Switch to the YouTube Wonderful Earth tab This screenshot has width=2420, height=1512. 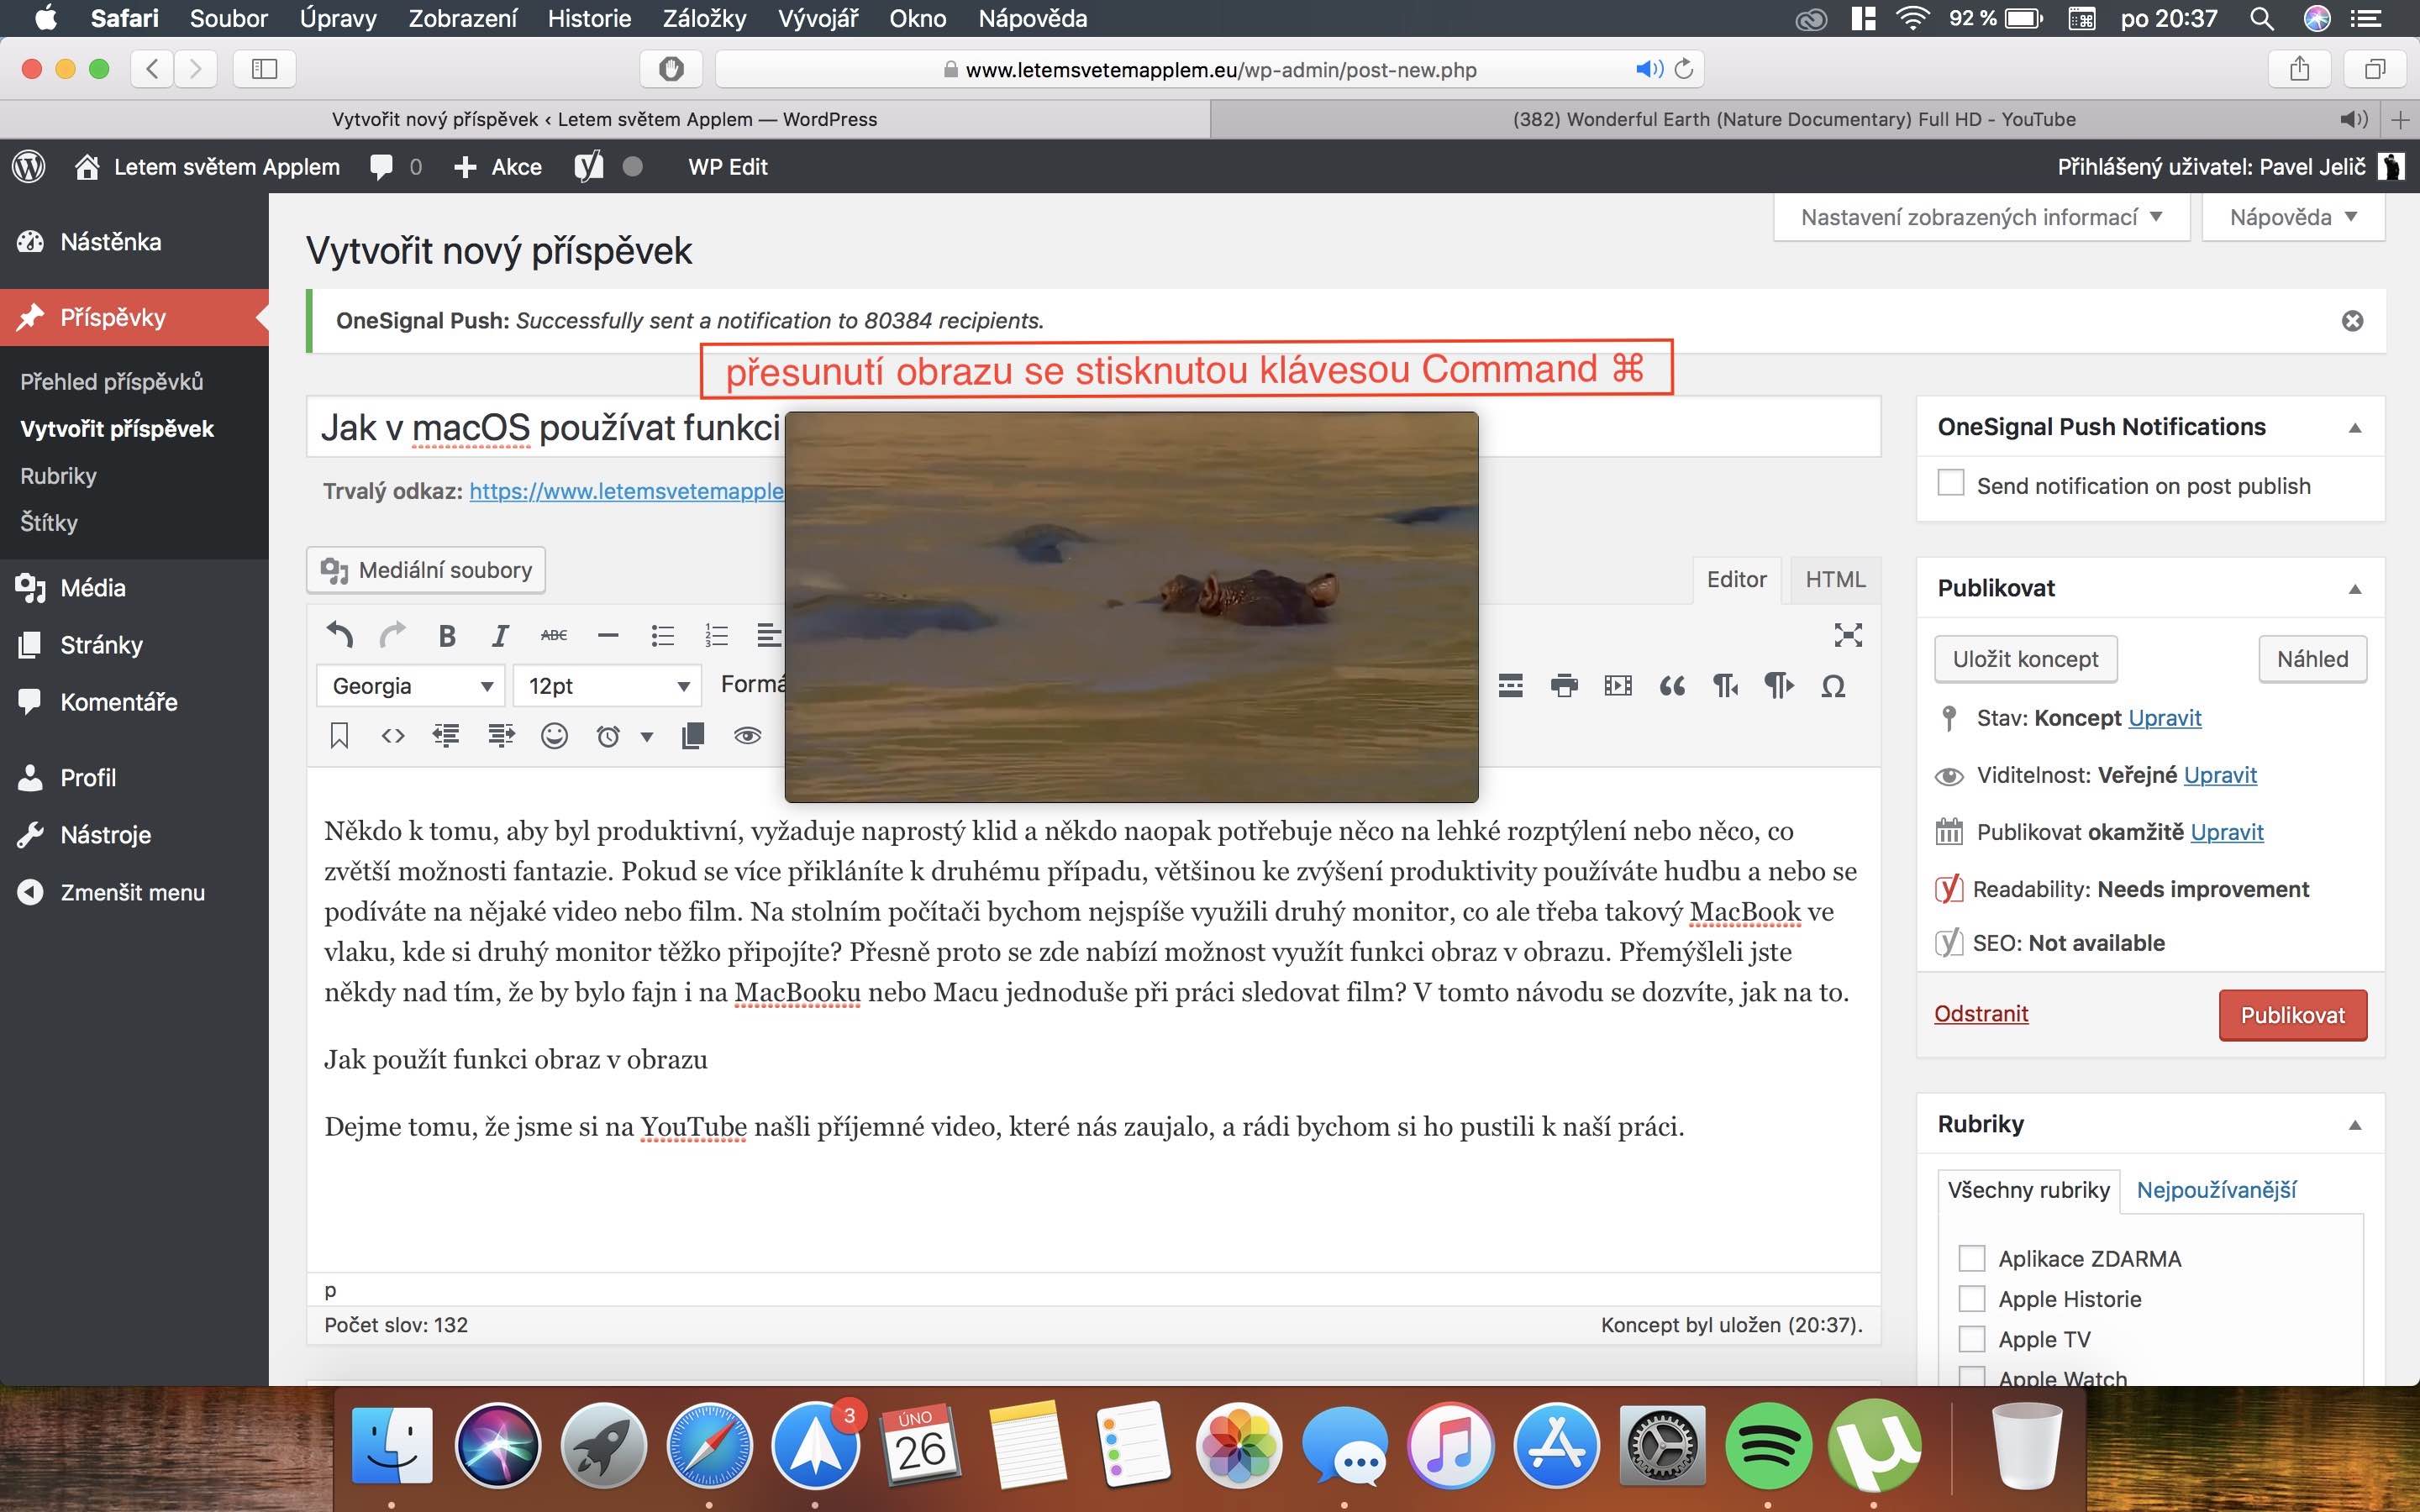coord(1793,119)
